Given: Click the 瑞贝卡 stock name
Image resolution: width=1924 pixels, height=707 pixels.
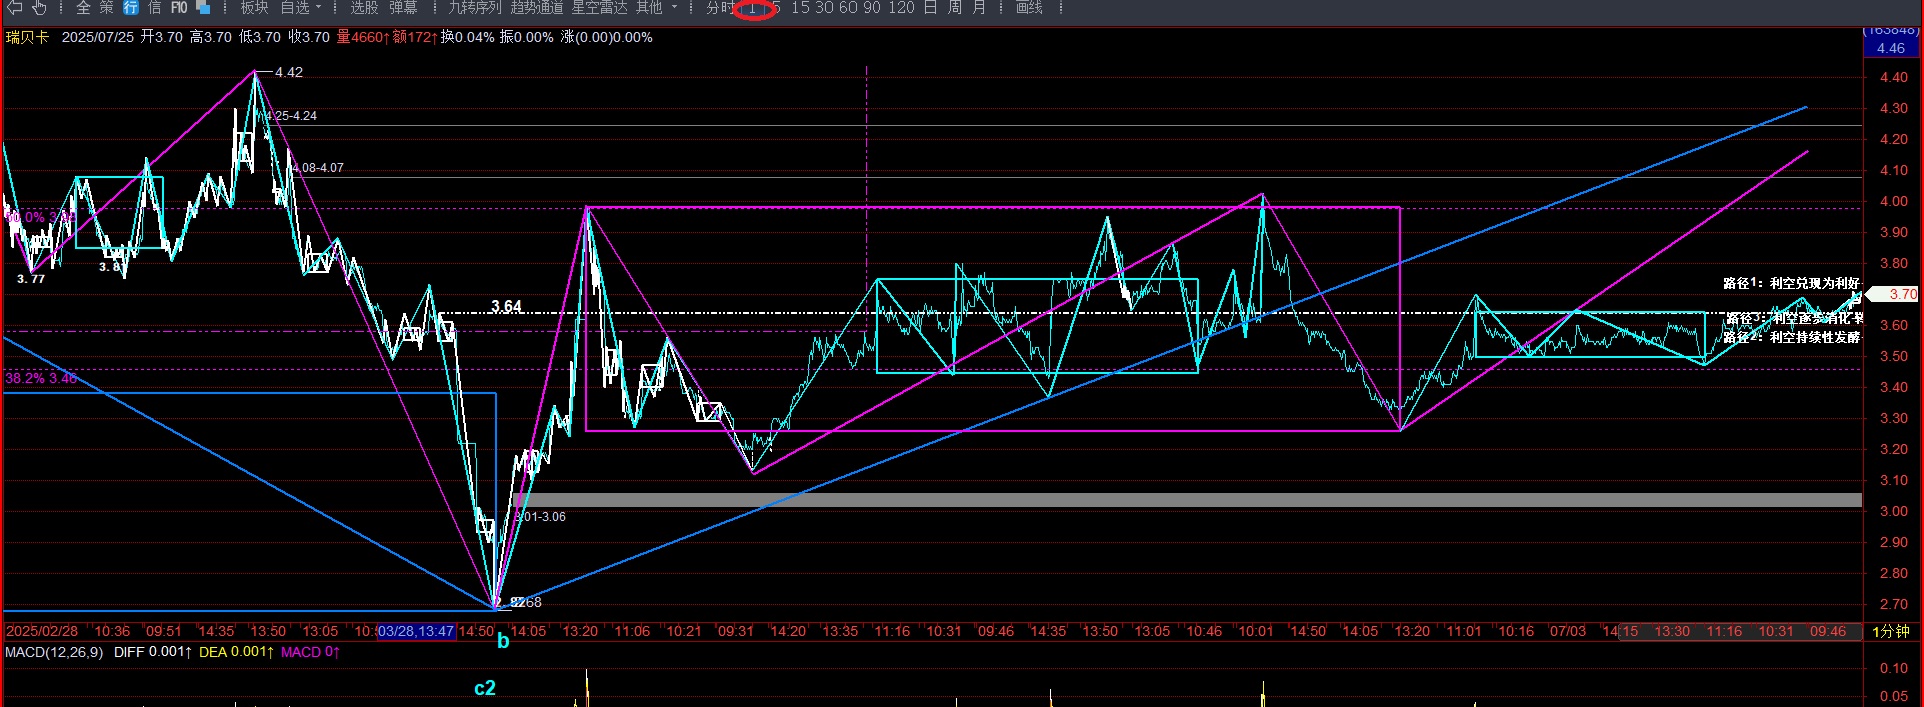Looking at the screenshot, I should click(27, 37).
